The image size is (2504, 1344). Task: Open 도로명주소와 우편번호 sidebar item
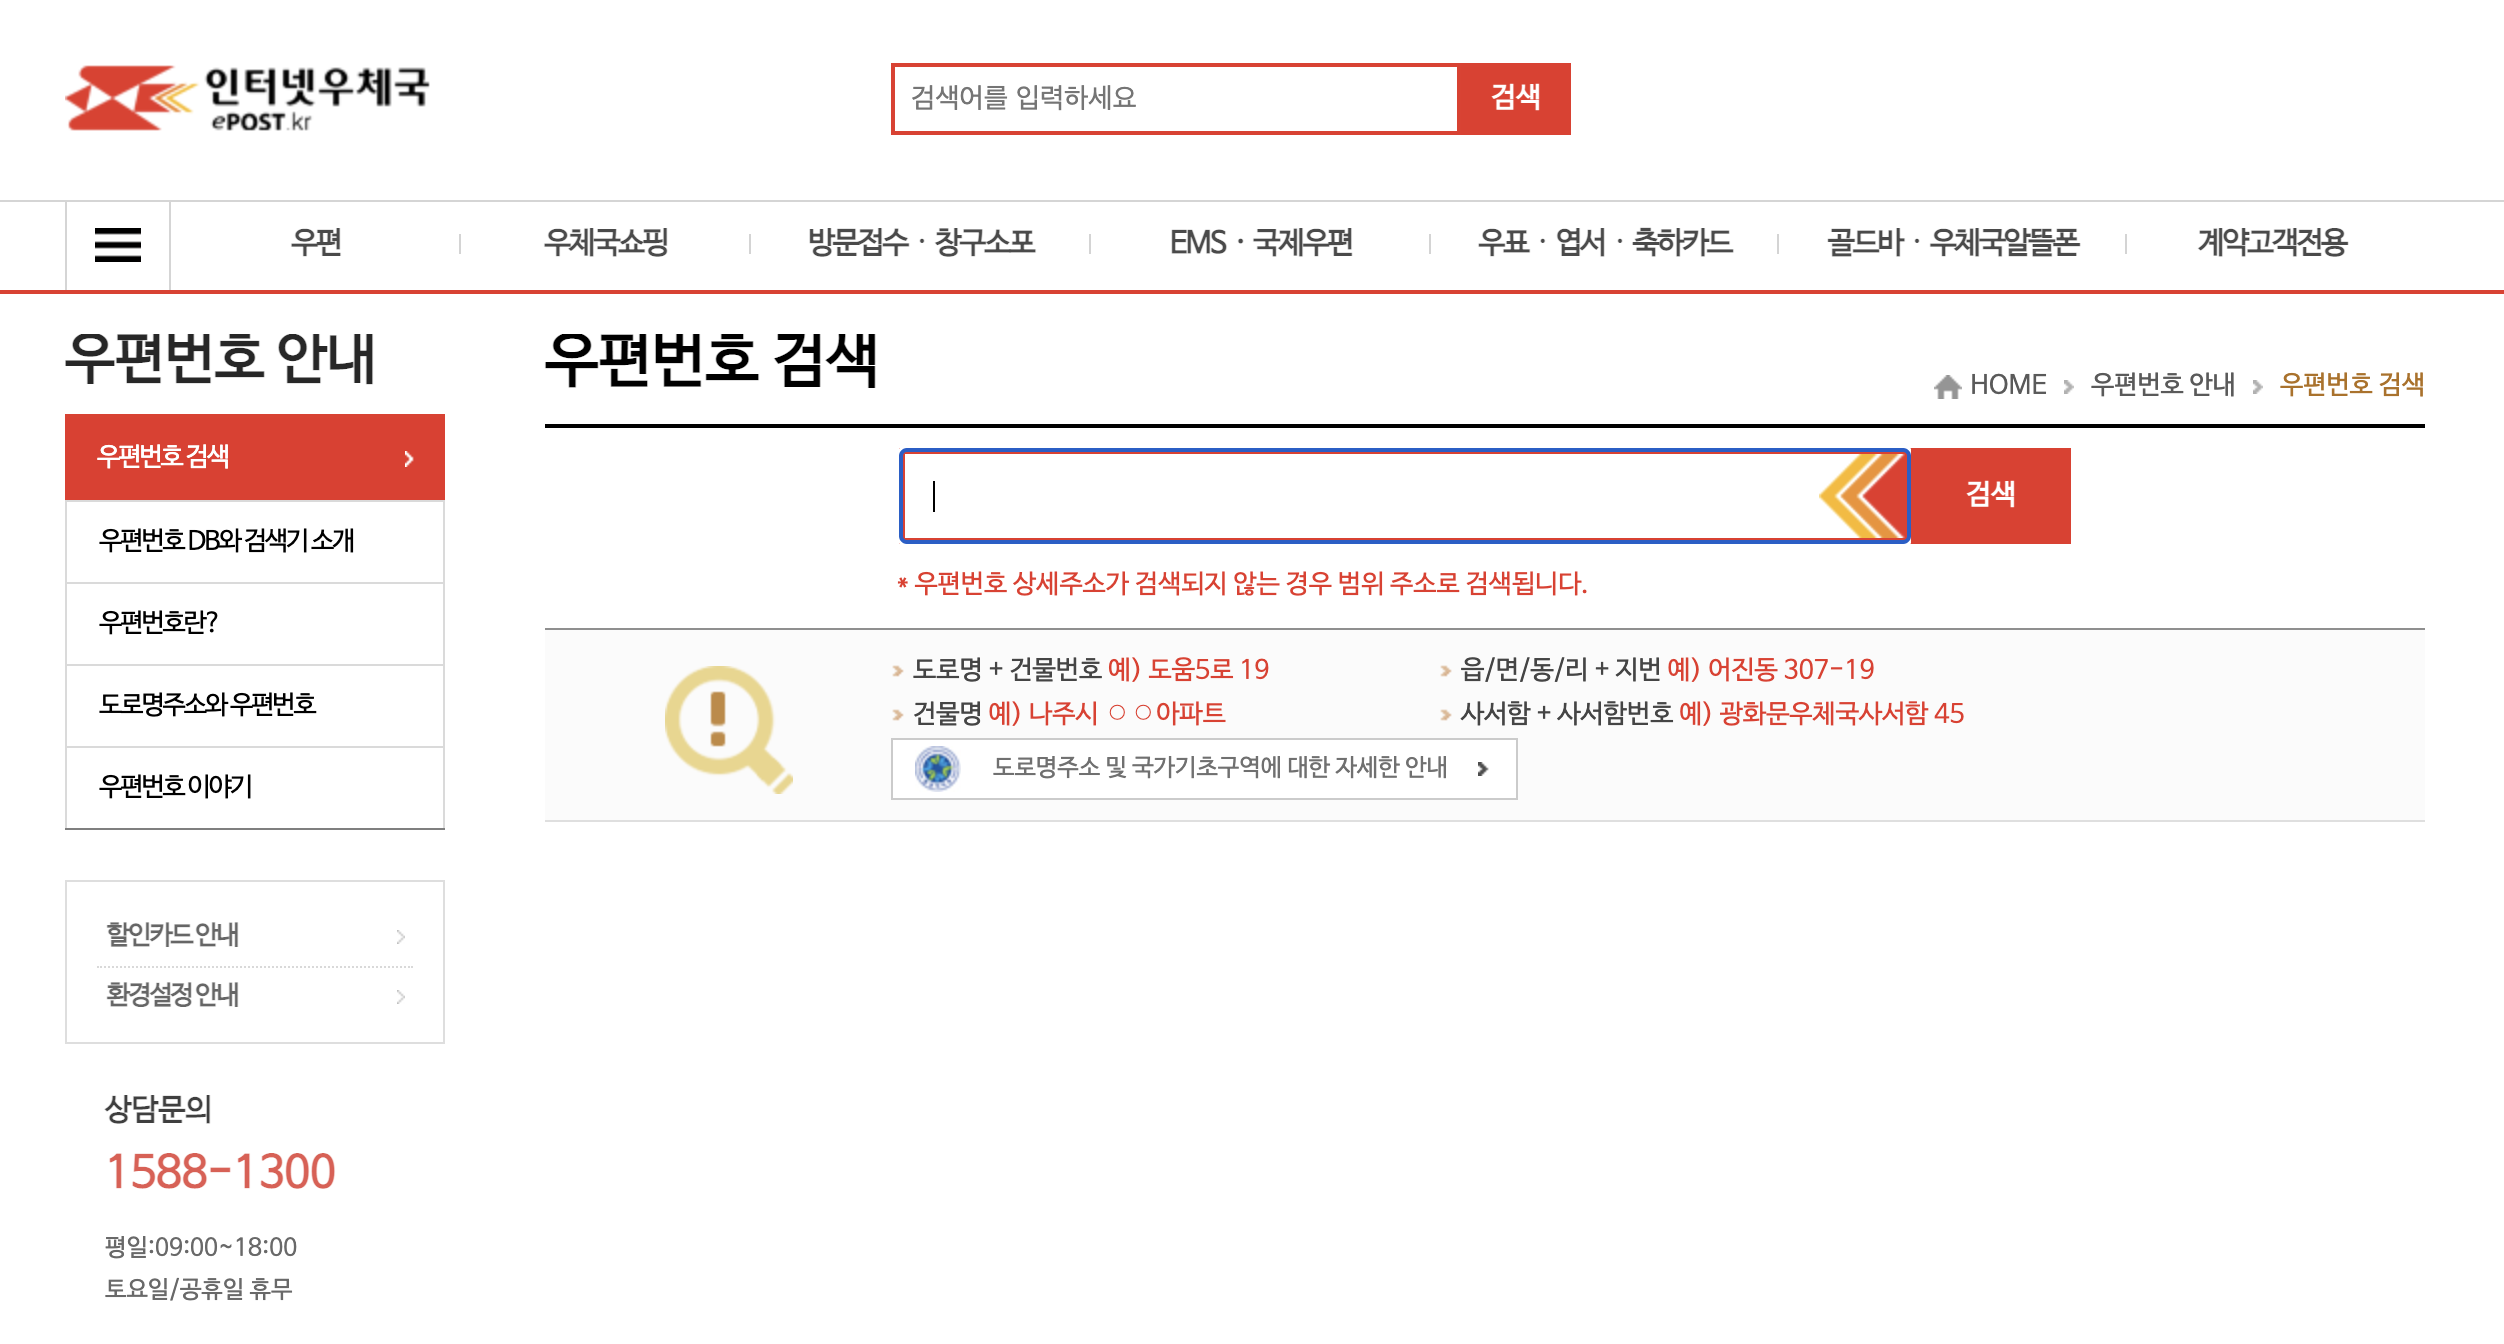point(207,705)
